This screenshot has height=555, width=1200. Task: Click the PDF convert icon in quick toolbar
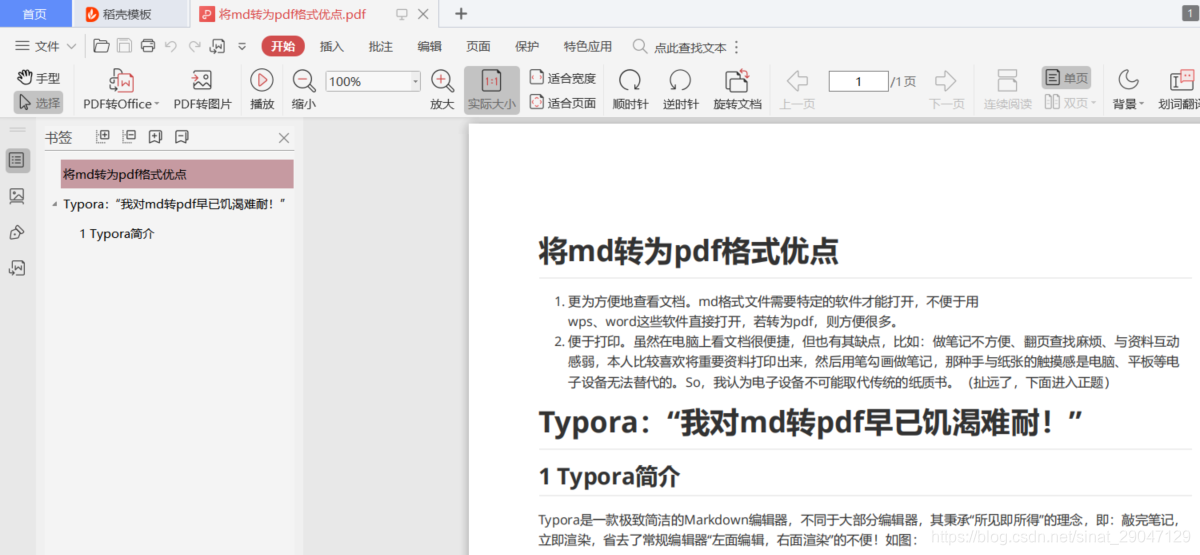point(217,46)
